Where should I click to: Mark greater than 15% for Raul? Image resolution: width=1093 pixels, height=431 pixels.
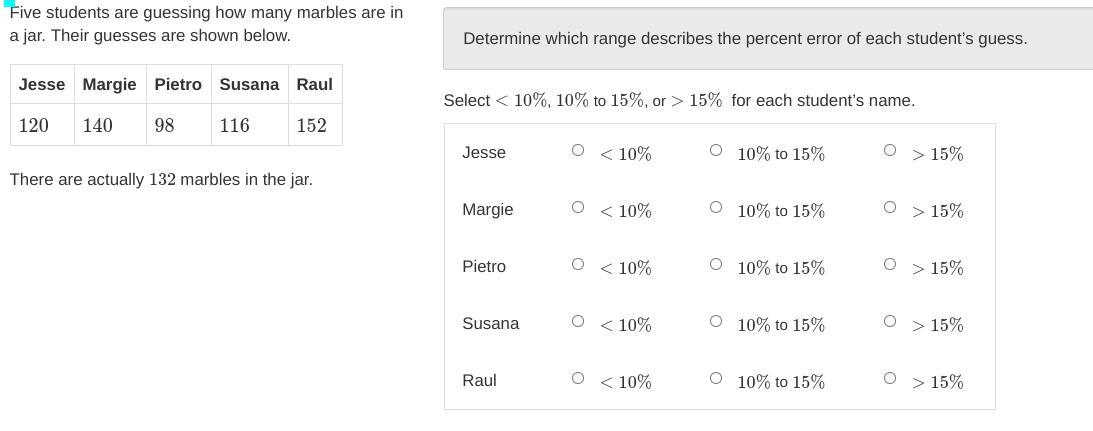tap(890, 379)
